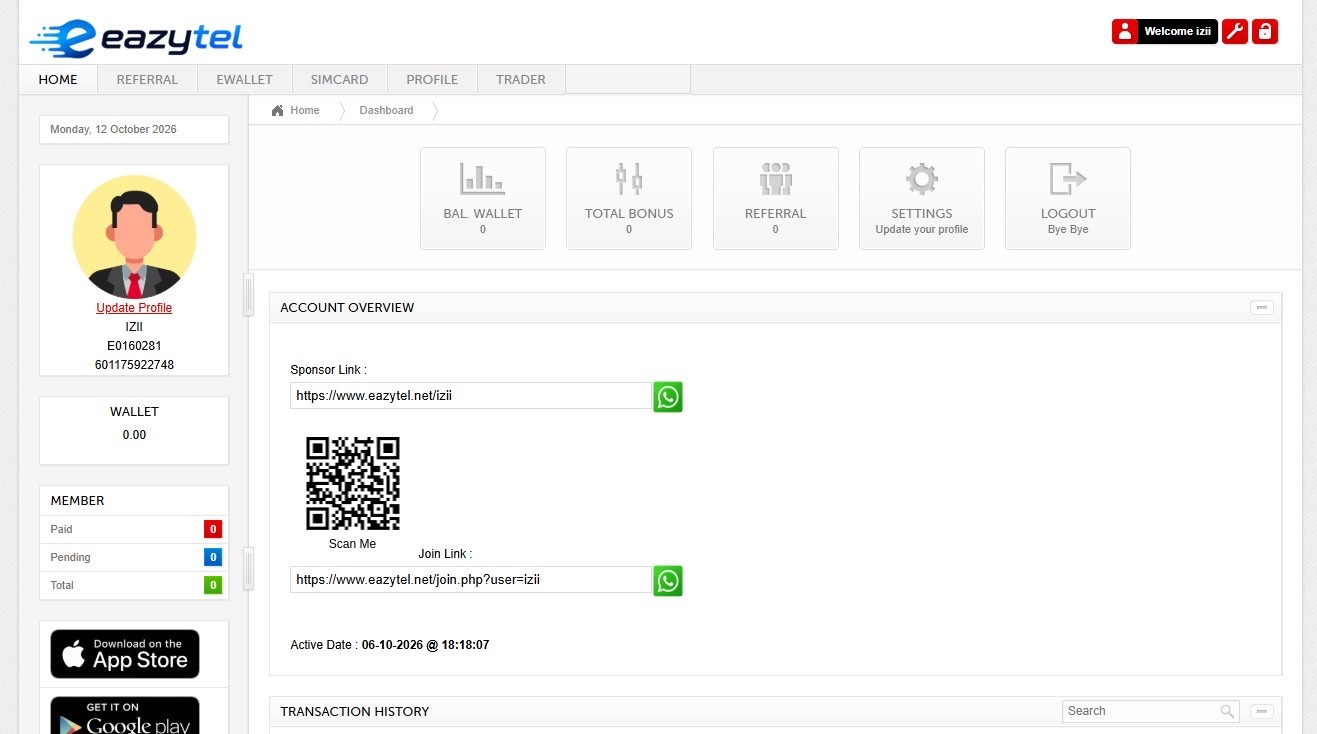The width and height of the screenshot is (1317, 734).
Task: Share Join Link via WhatsApp icon
Action: (668, 580)
